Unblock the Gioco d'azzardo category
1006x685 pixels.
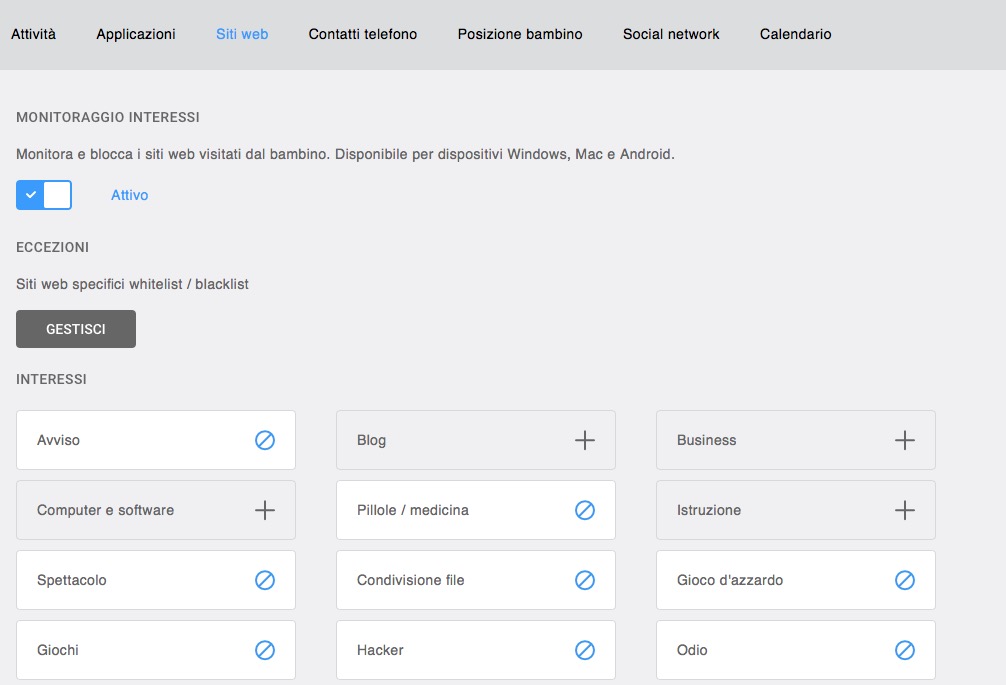(905, 580)
